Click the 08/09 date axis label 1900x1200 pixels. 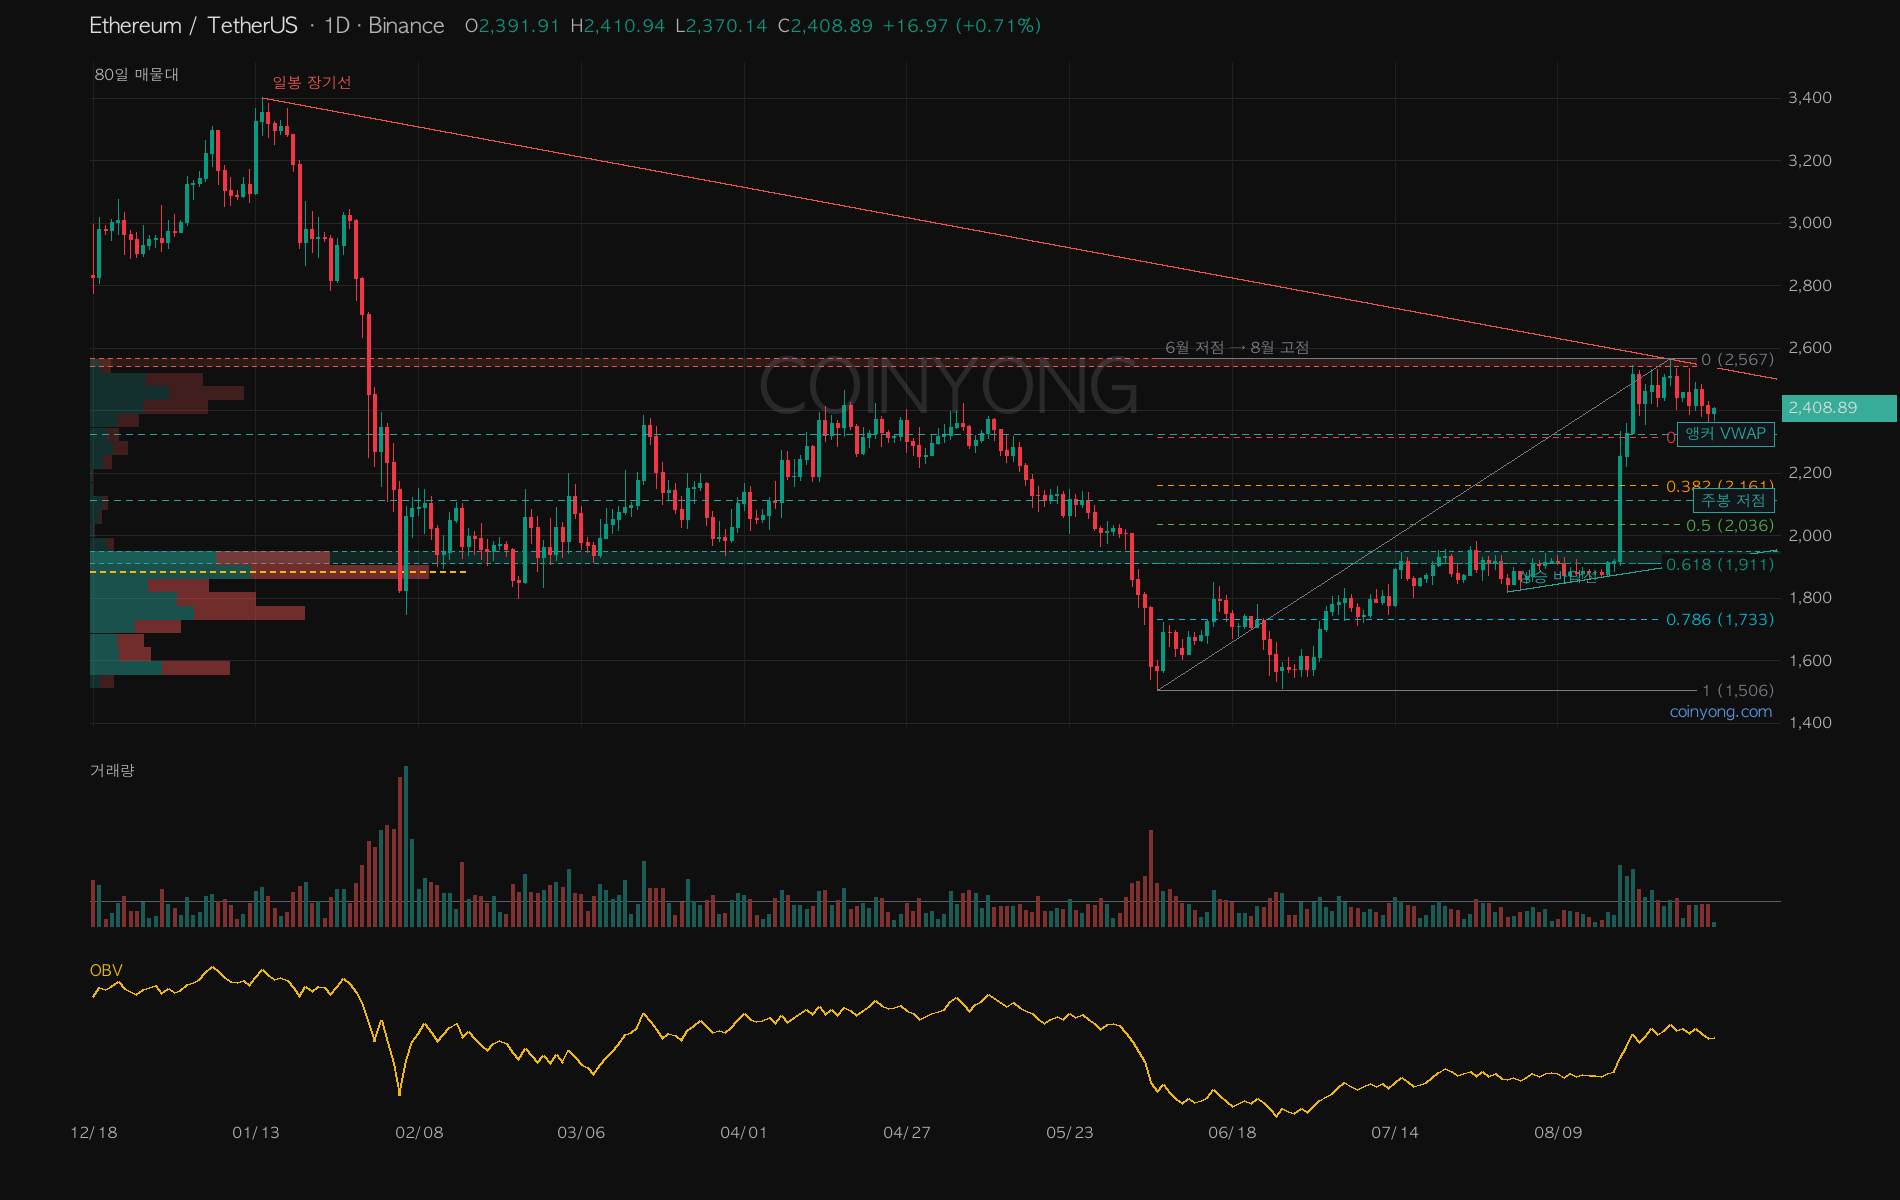[1558, 1133]
